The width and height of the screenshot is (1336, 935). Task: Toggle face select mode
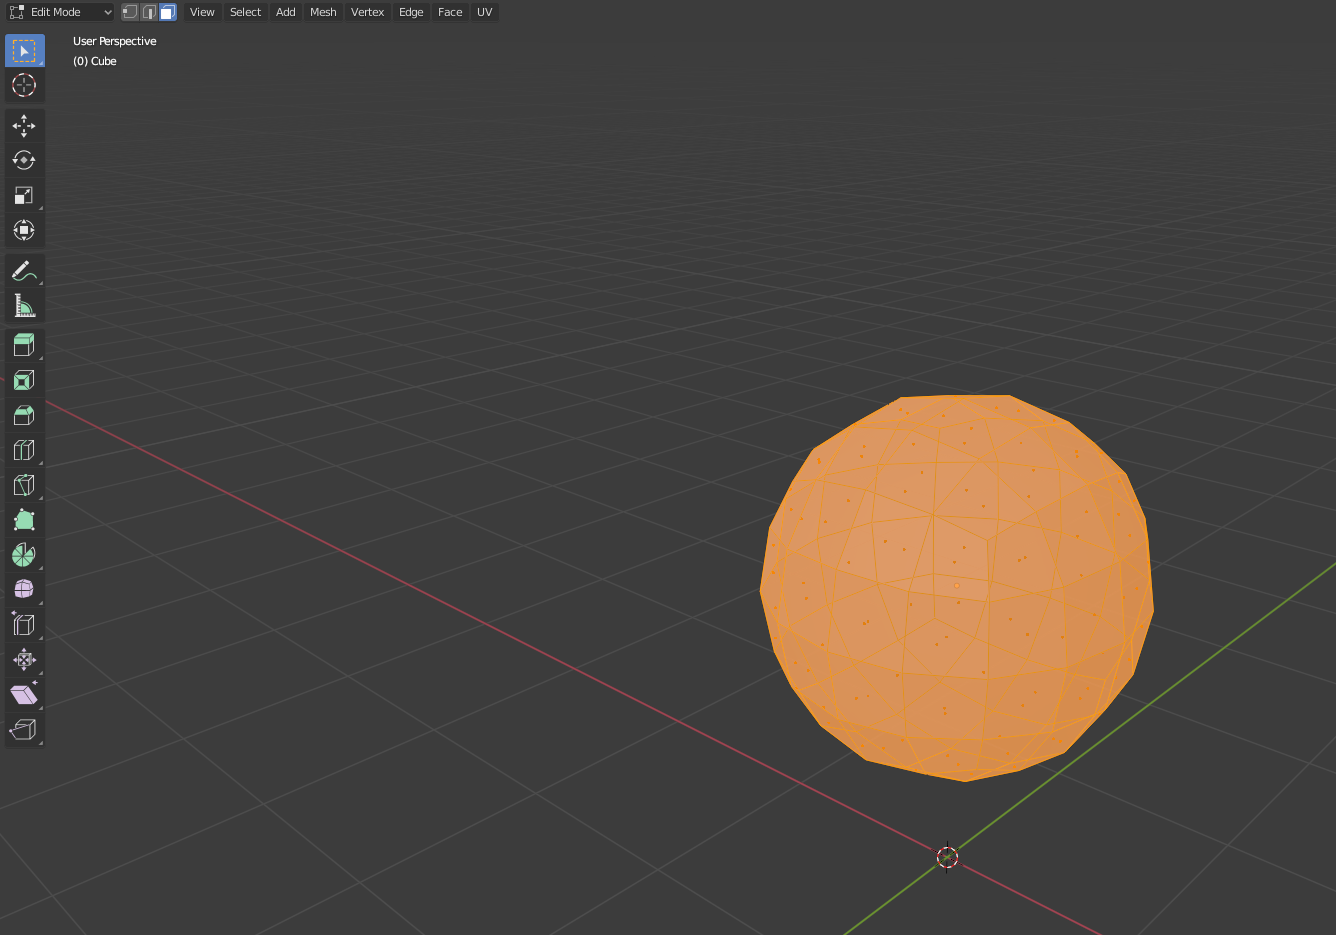pos(168,12)
